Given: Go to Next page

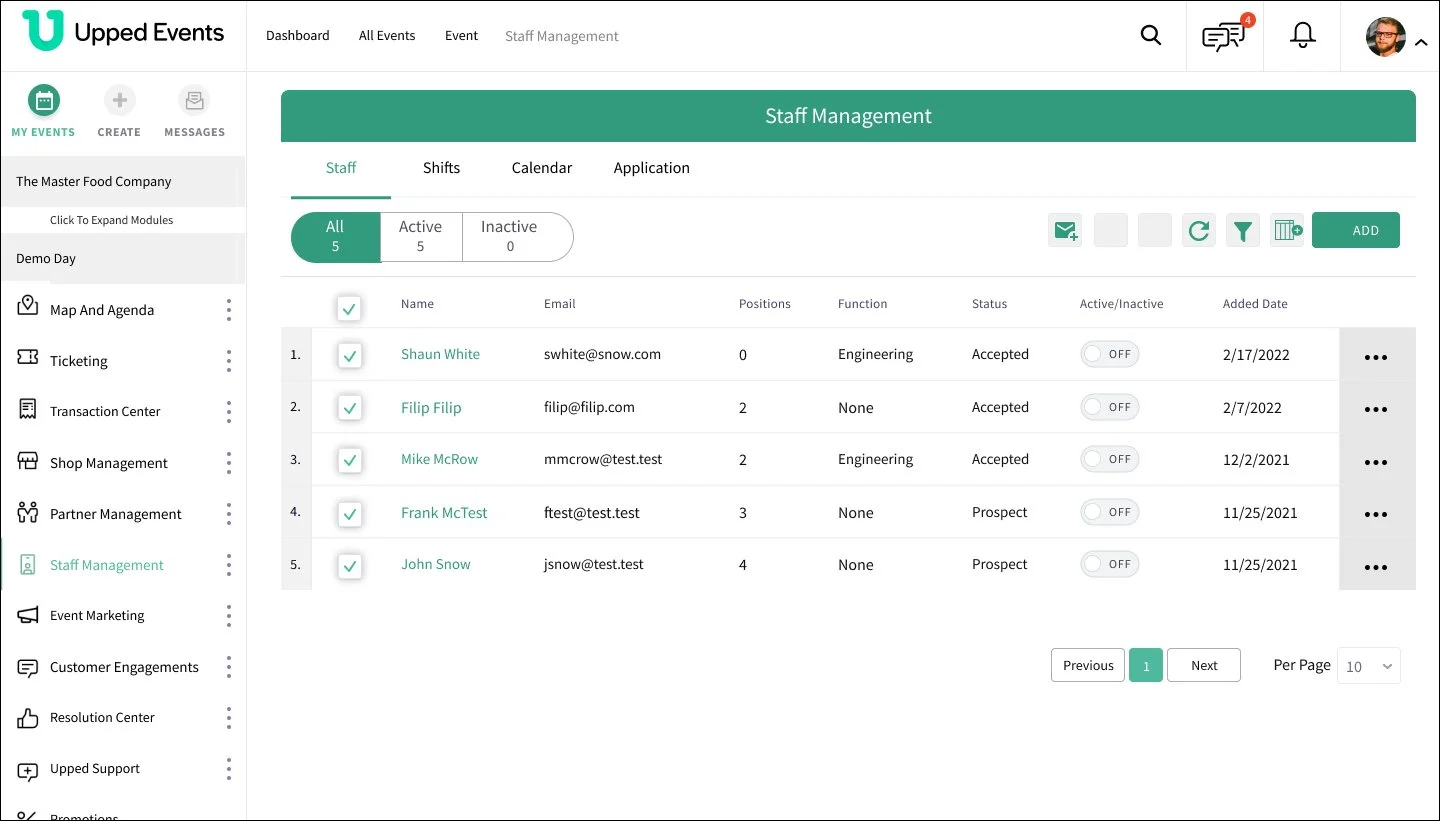Looking at the screenshot, I should pyautogui.click(x=1204, y=665).
